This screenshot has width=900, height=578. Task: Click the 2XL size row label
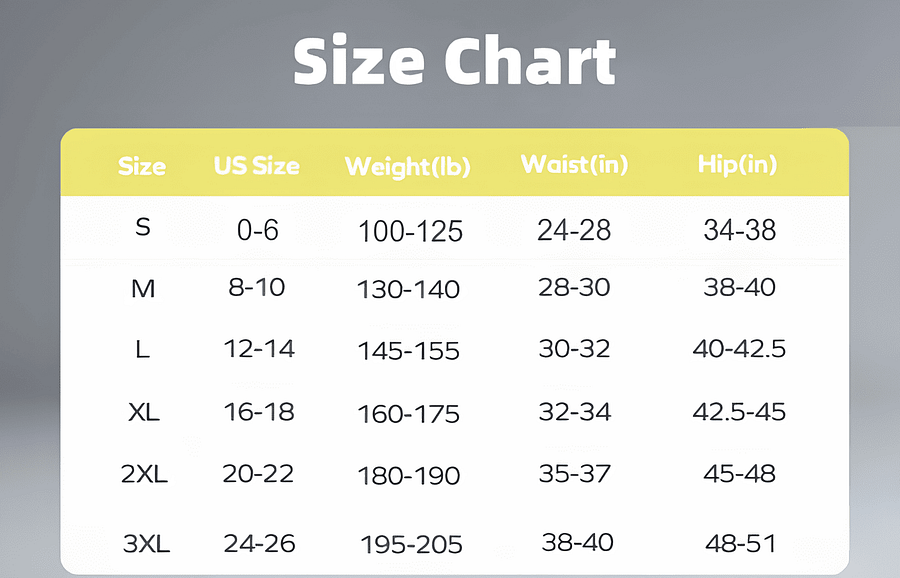[x=144, y=474]
